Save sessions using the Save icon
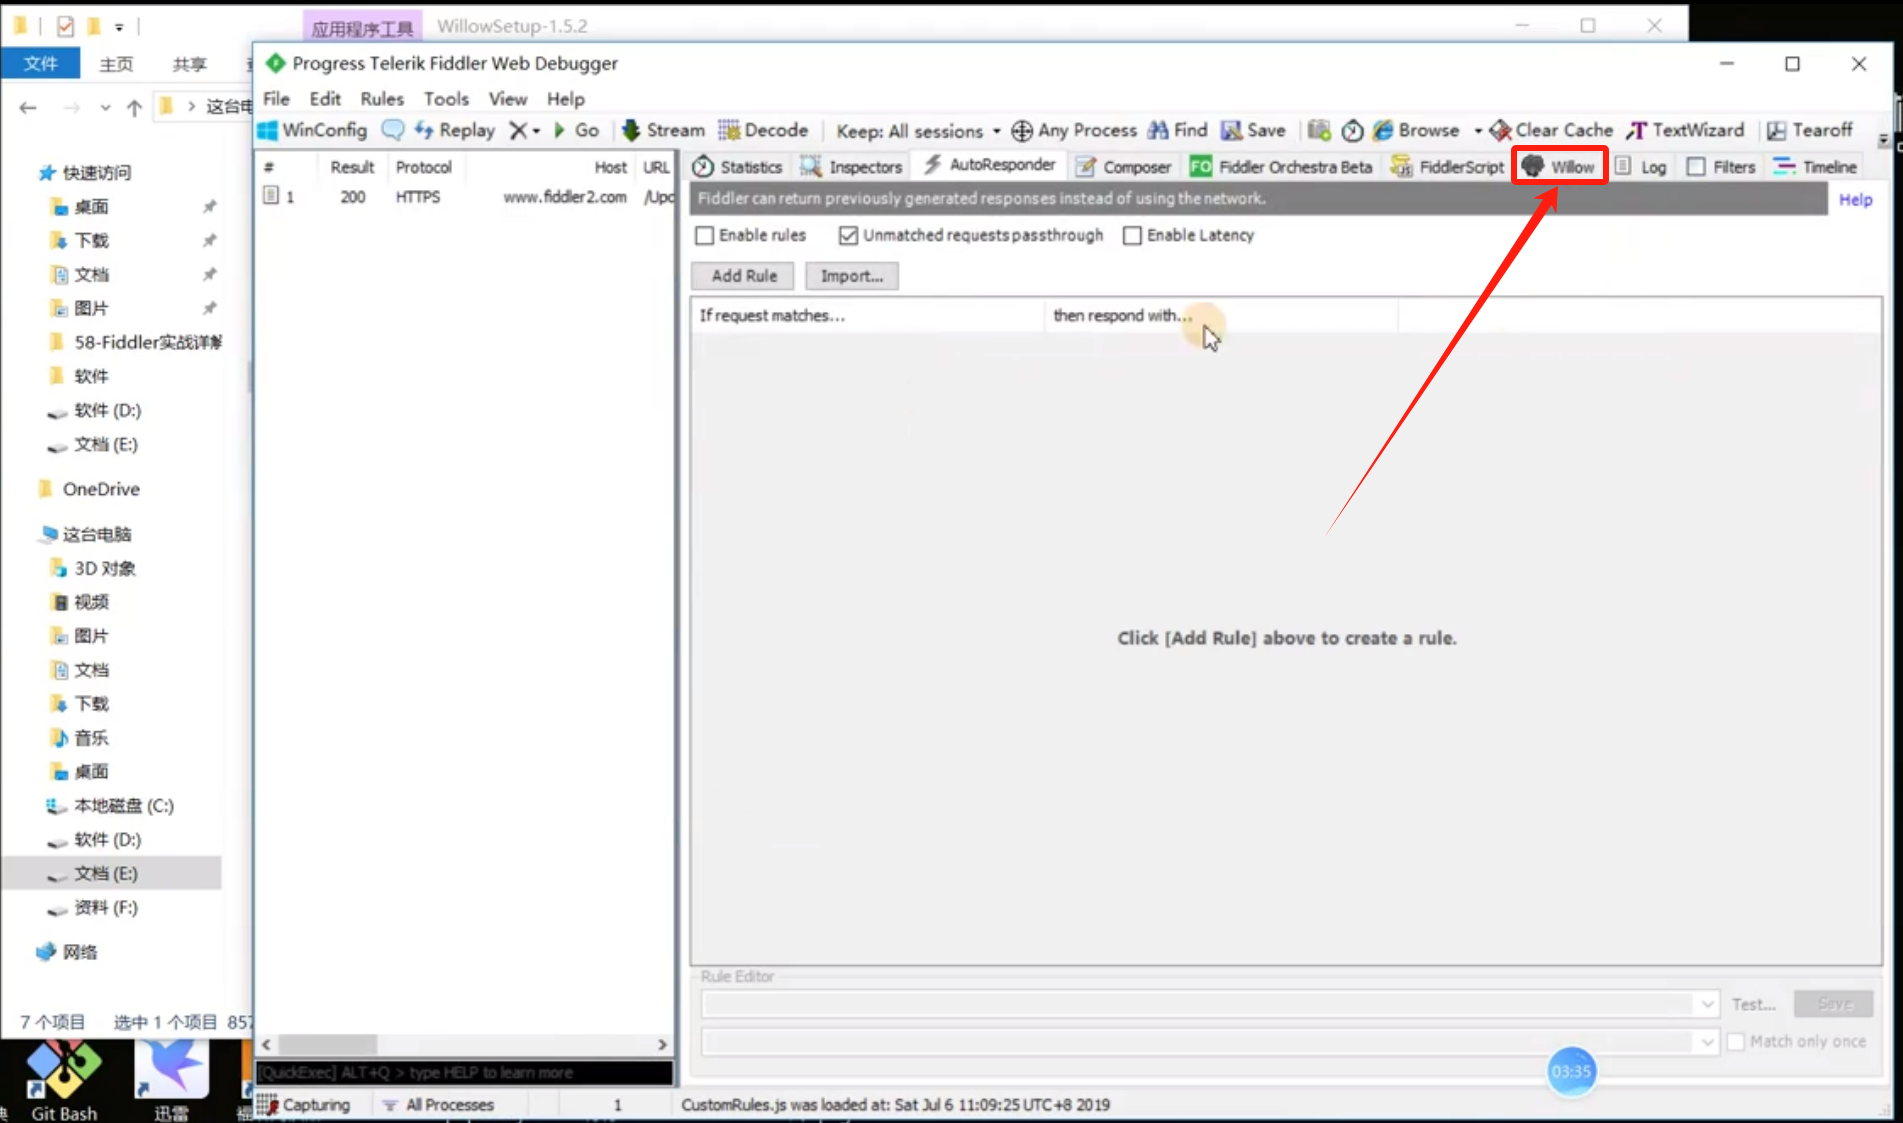 (1253, 130)
